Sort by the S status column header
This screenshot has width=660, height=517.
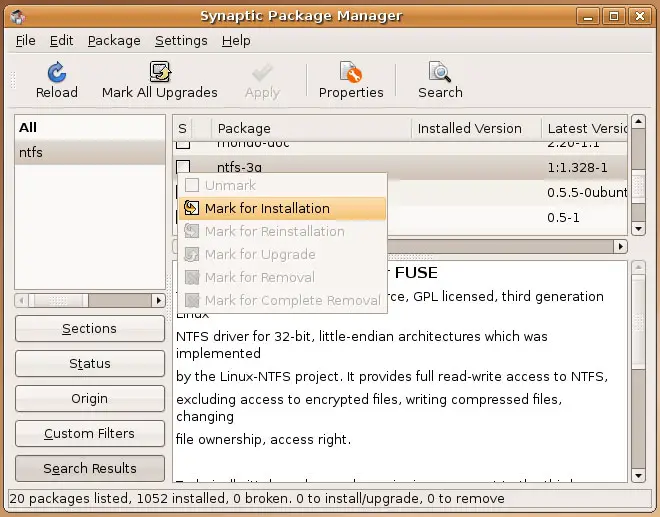click(x=182, y=128)
